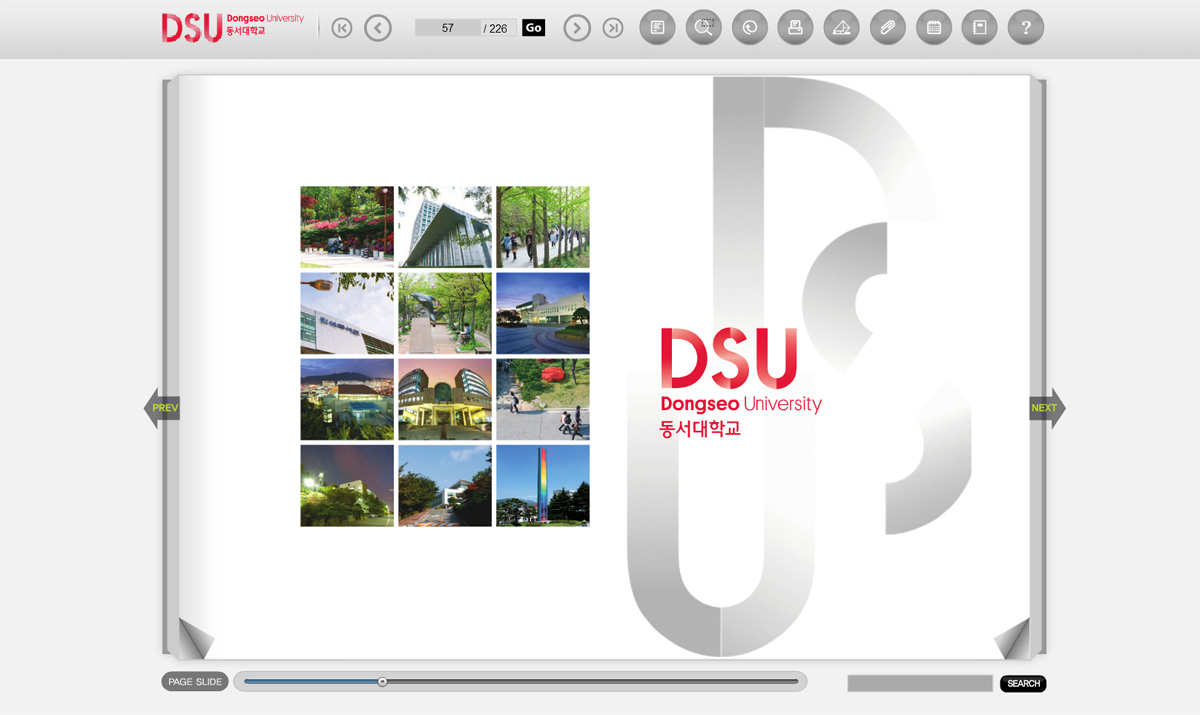Advance to next page using toolbar arrow
1200x715 pixels.
[577, 28]
